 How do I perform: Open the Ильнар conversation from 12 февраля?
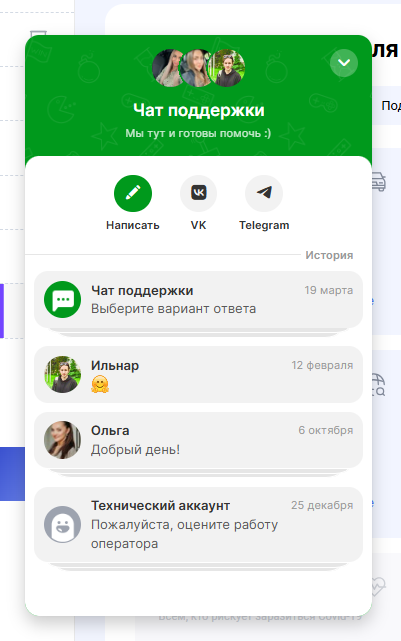(x=198, y=374)
